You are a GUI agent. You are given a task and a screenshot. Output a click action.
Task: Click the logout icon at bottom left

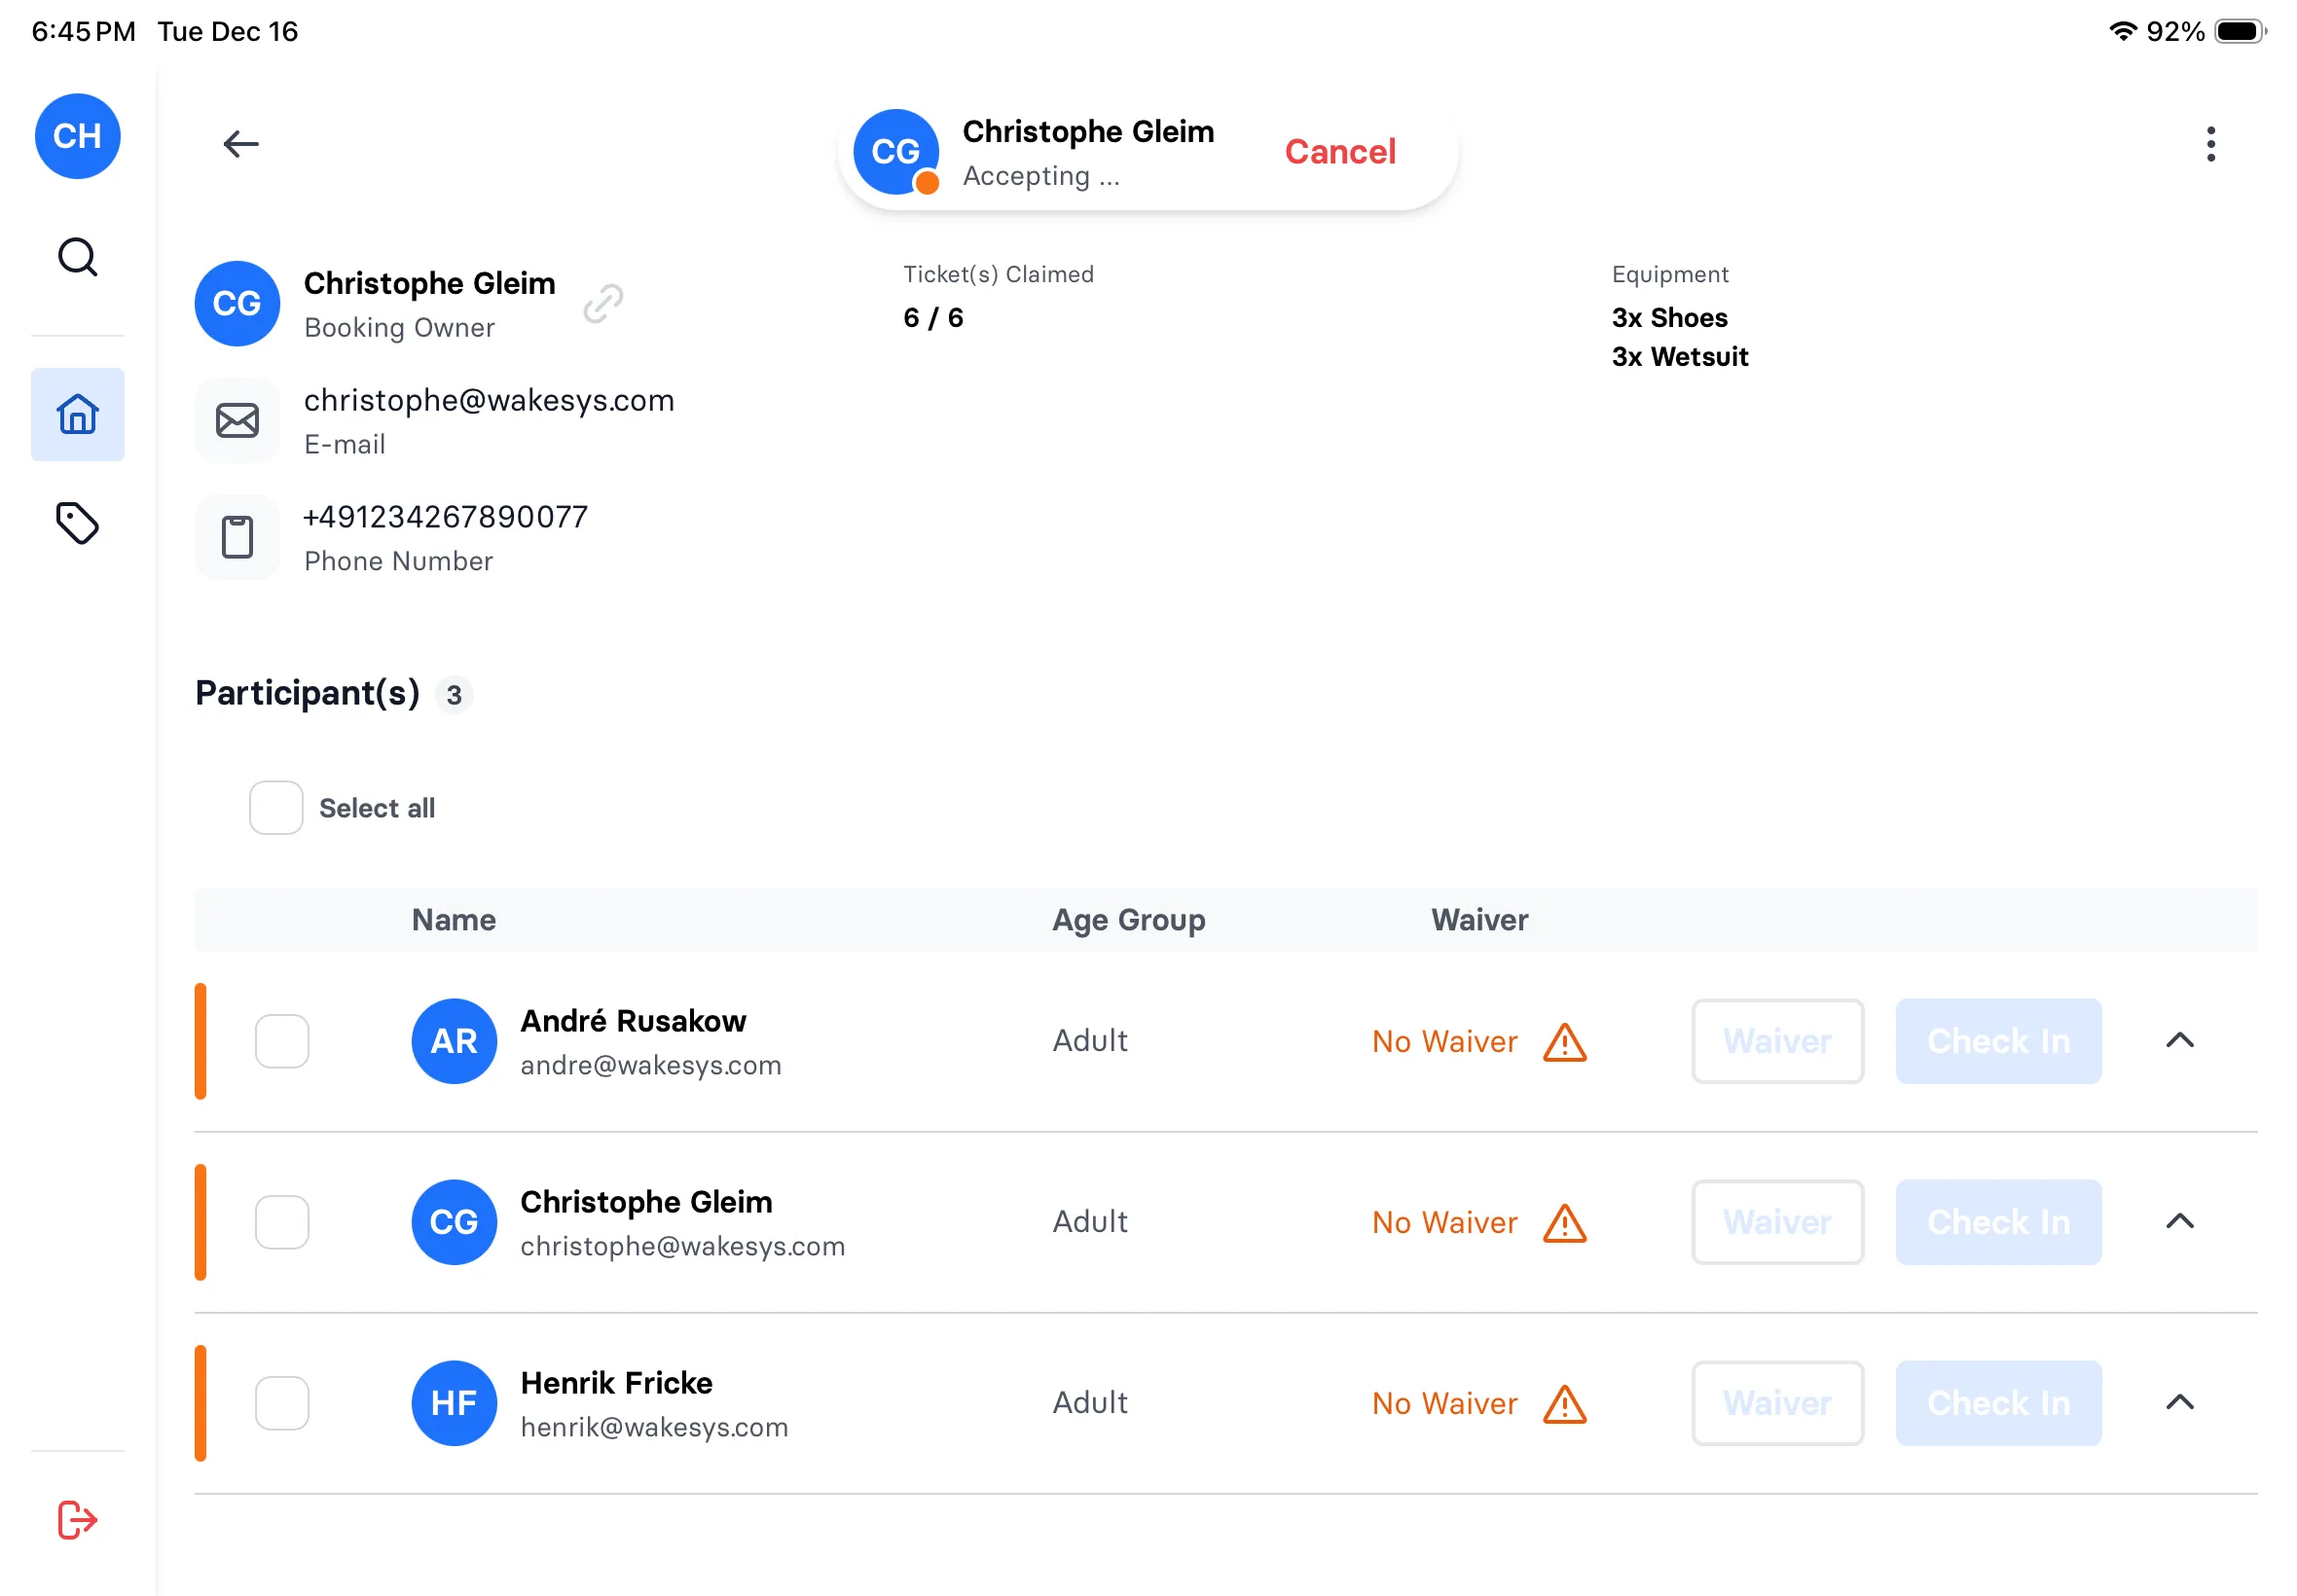[77, 1519]
